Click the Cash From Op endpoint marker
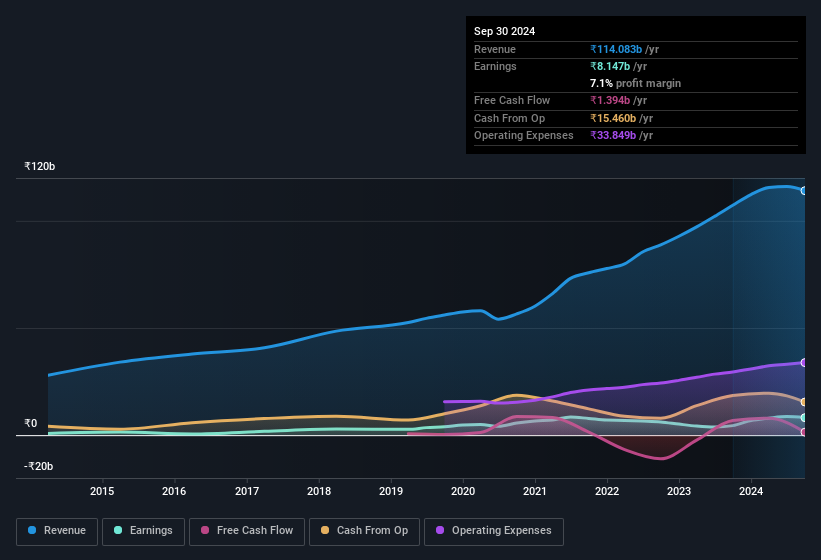821x560 pixels. click(804, 402)
